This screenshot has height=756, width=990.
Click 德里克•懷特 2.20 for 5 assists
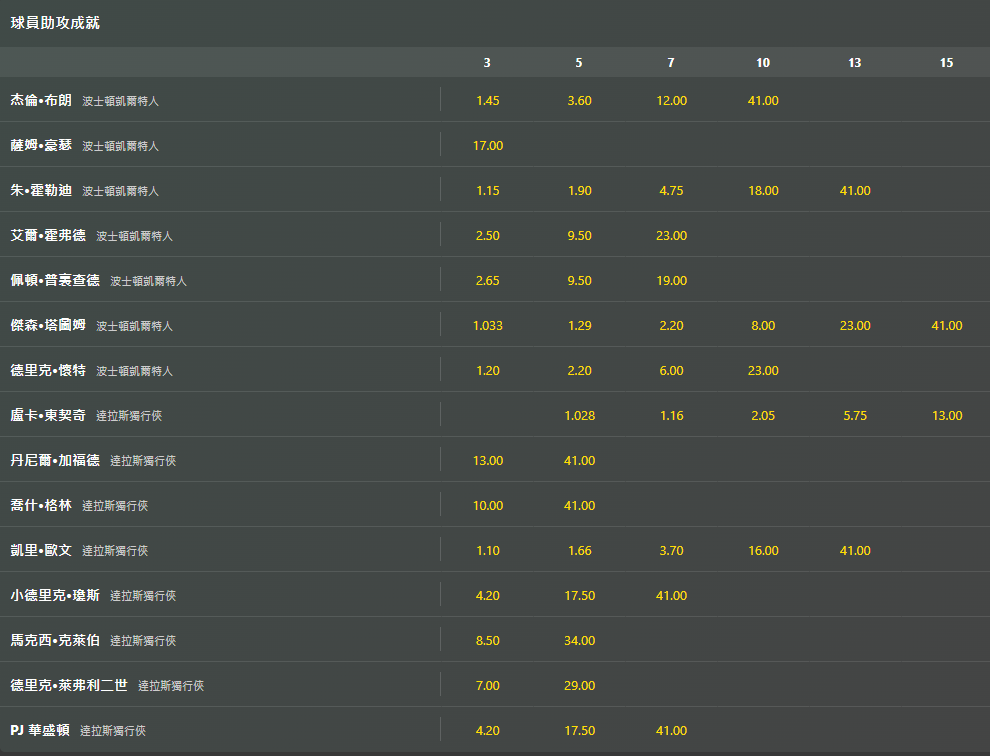click(579, 370)
